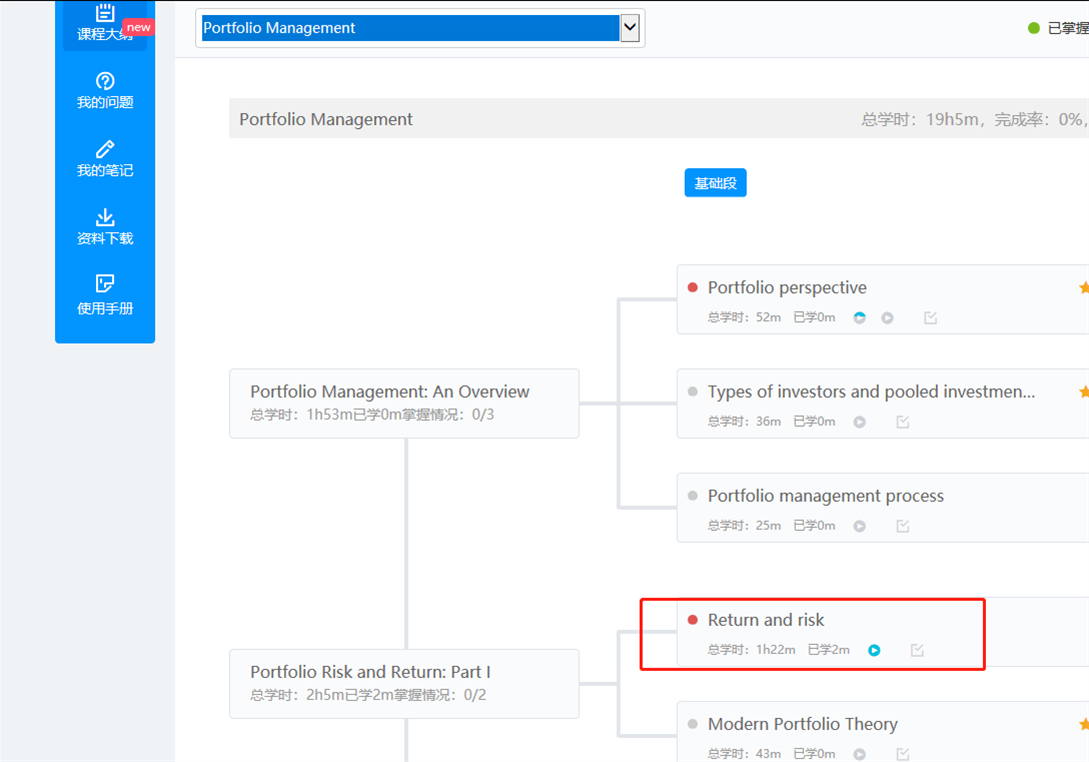Click the Portfolio Management combo box field
The height and width of the screenshot is (762, 1089).
coord(410,28)
